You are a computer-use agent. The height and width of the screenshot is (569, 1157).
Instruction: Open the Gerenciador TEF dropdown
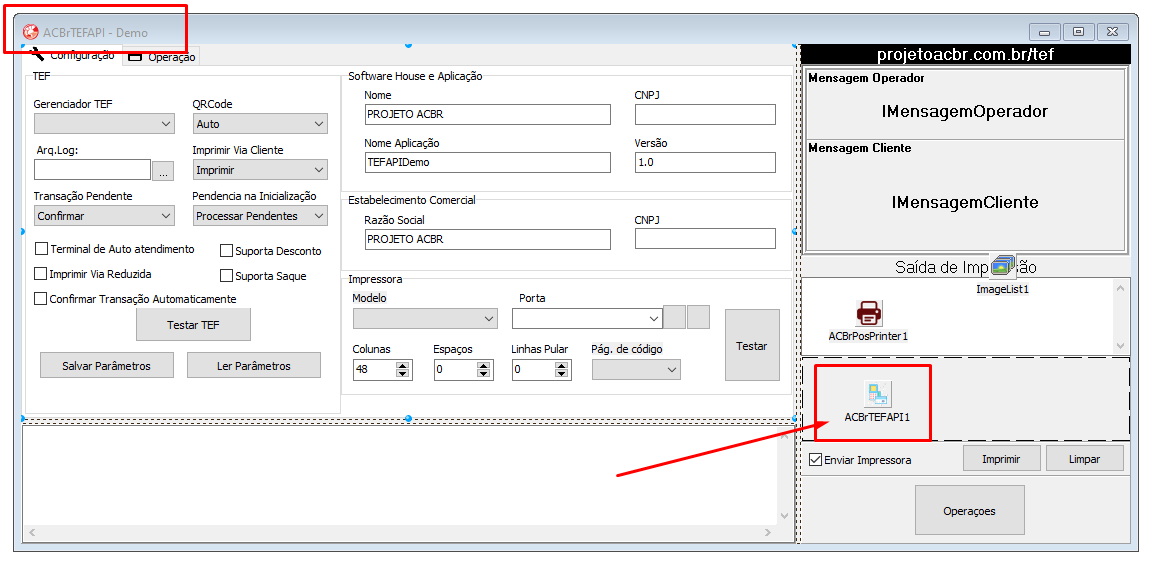point(104,124)
